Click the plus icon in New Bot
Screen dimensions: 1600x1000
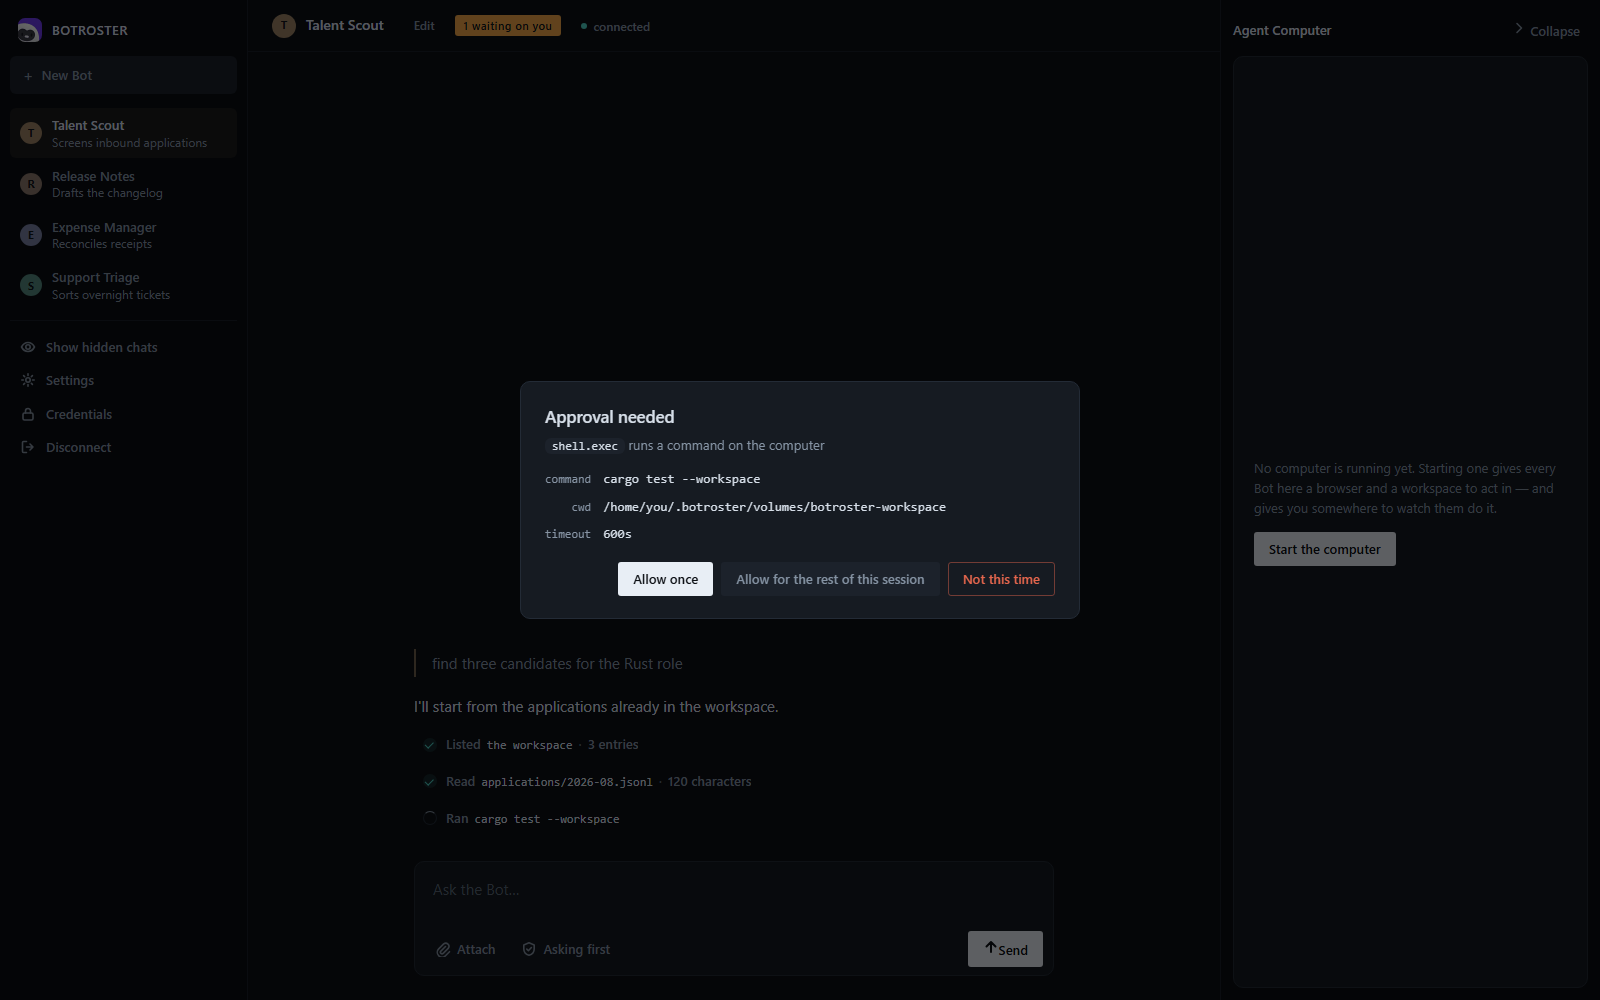click(x=28, y=76)
